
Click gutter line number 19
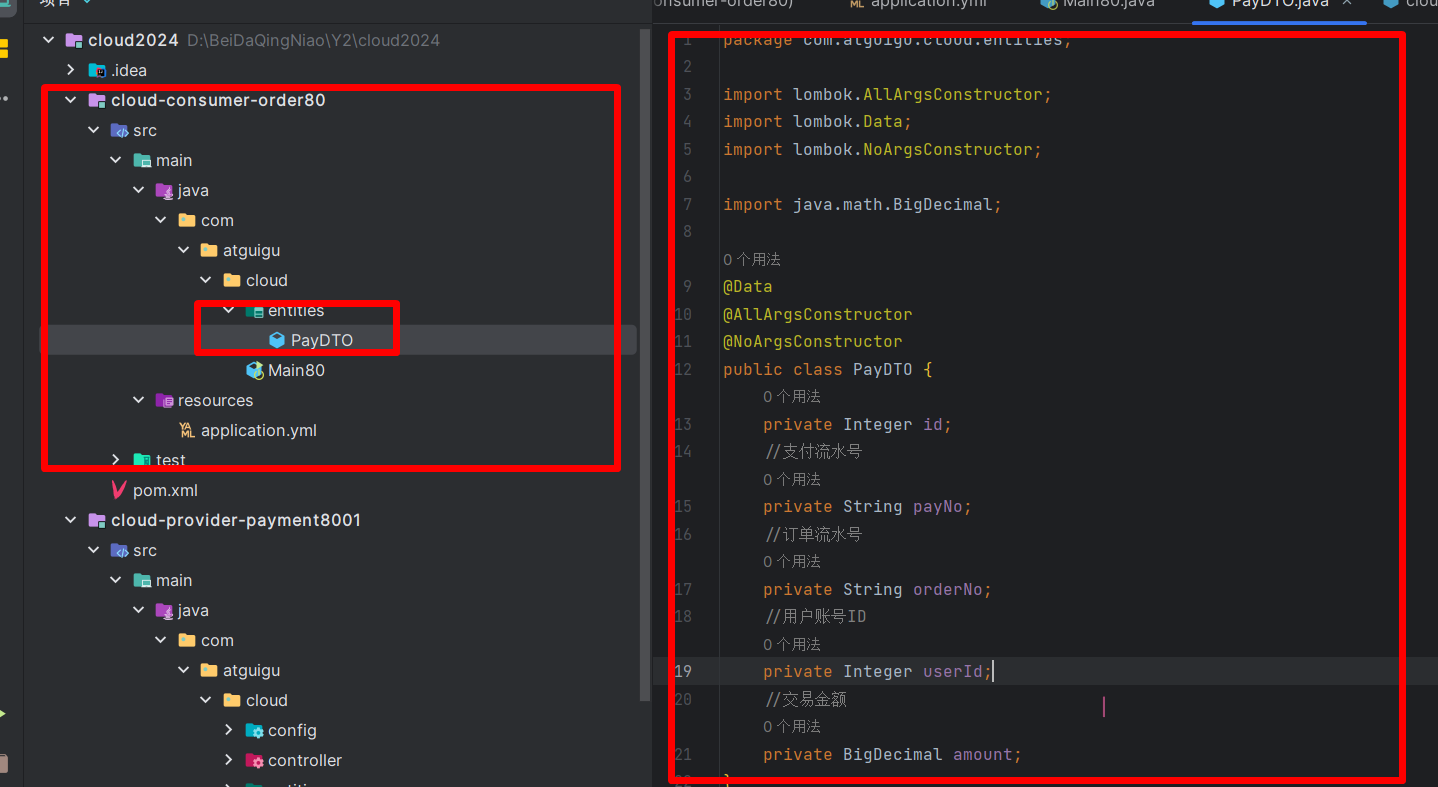click(683, 671)
